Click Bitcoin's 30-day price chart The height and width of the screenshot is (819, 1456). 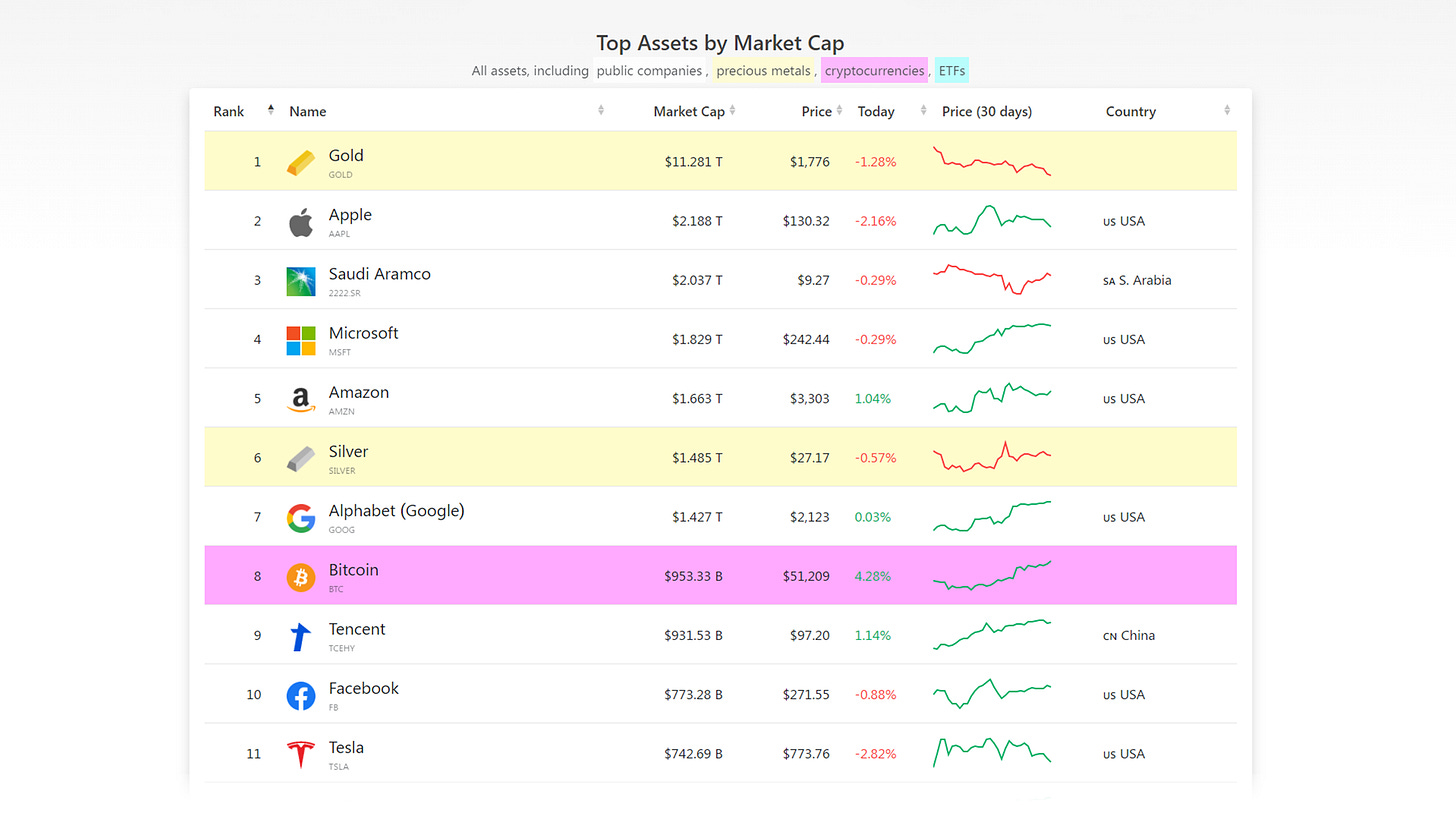click(992, 575)
